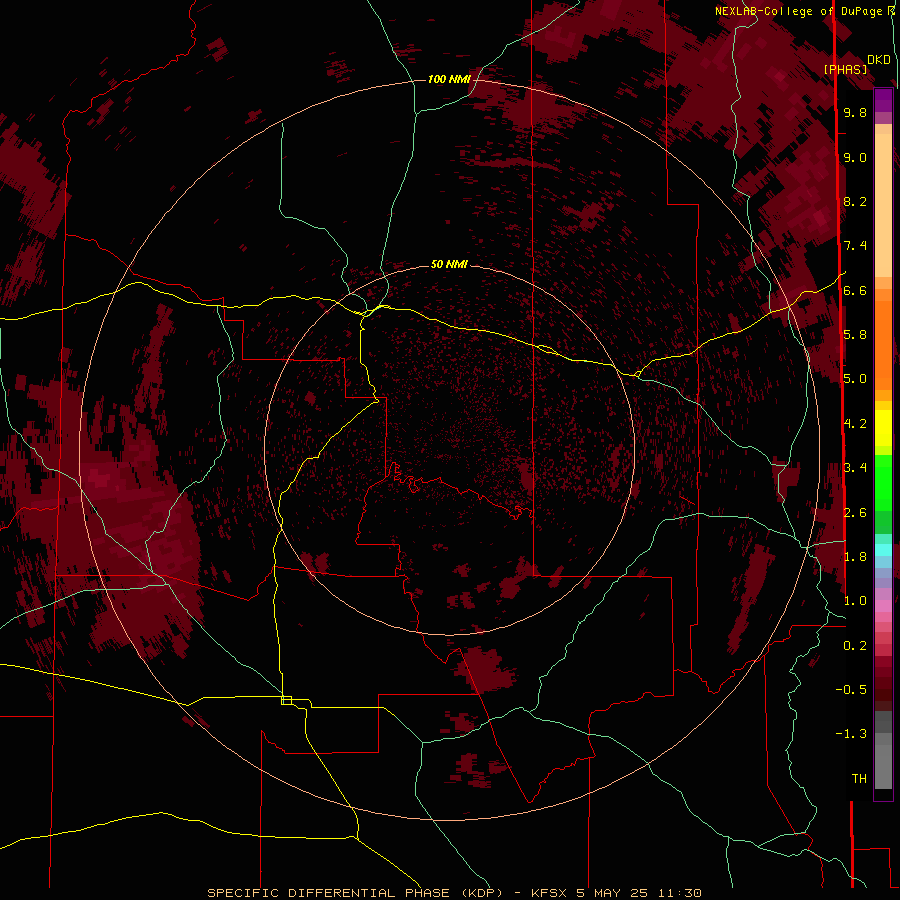Image resolution: width=900 pixels, height=900 pixels.
Task: Pick the bright green band on the color bar
Action: [883, 482]
